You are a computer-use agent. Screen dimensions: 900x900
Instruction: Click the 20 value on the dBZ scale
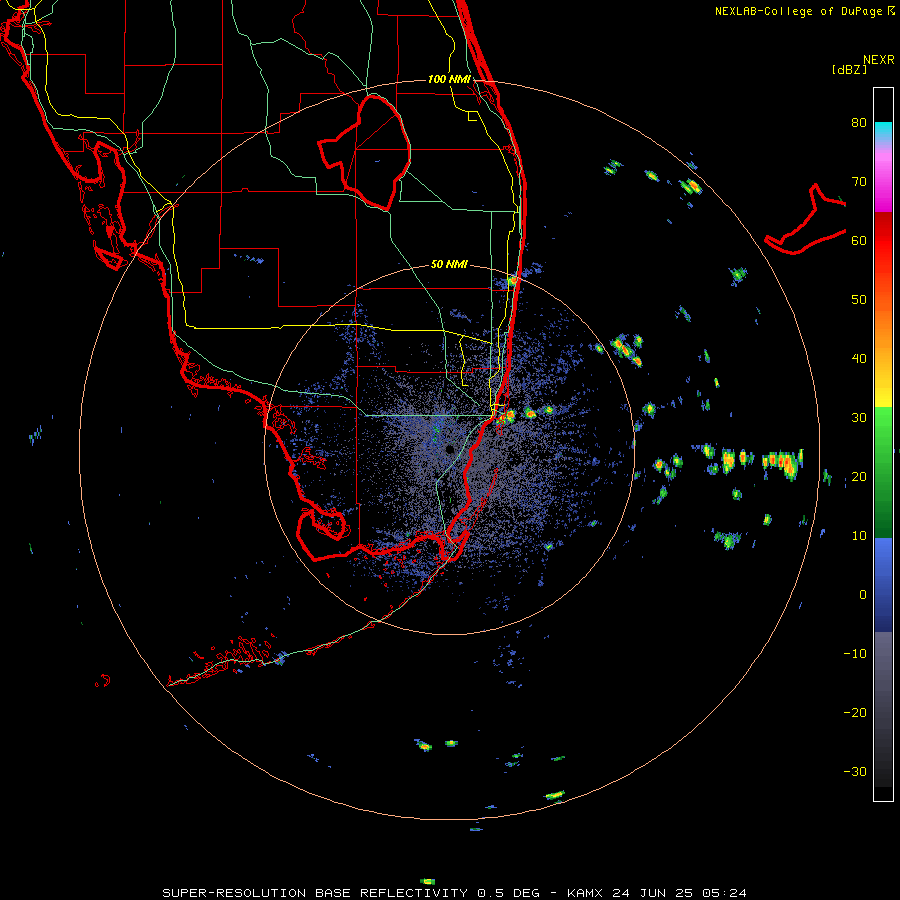click(x=859, y=477)
